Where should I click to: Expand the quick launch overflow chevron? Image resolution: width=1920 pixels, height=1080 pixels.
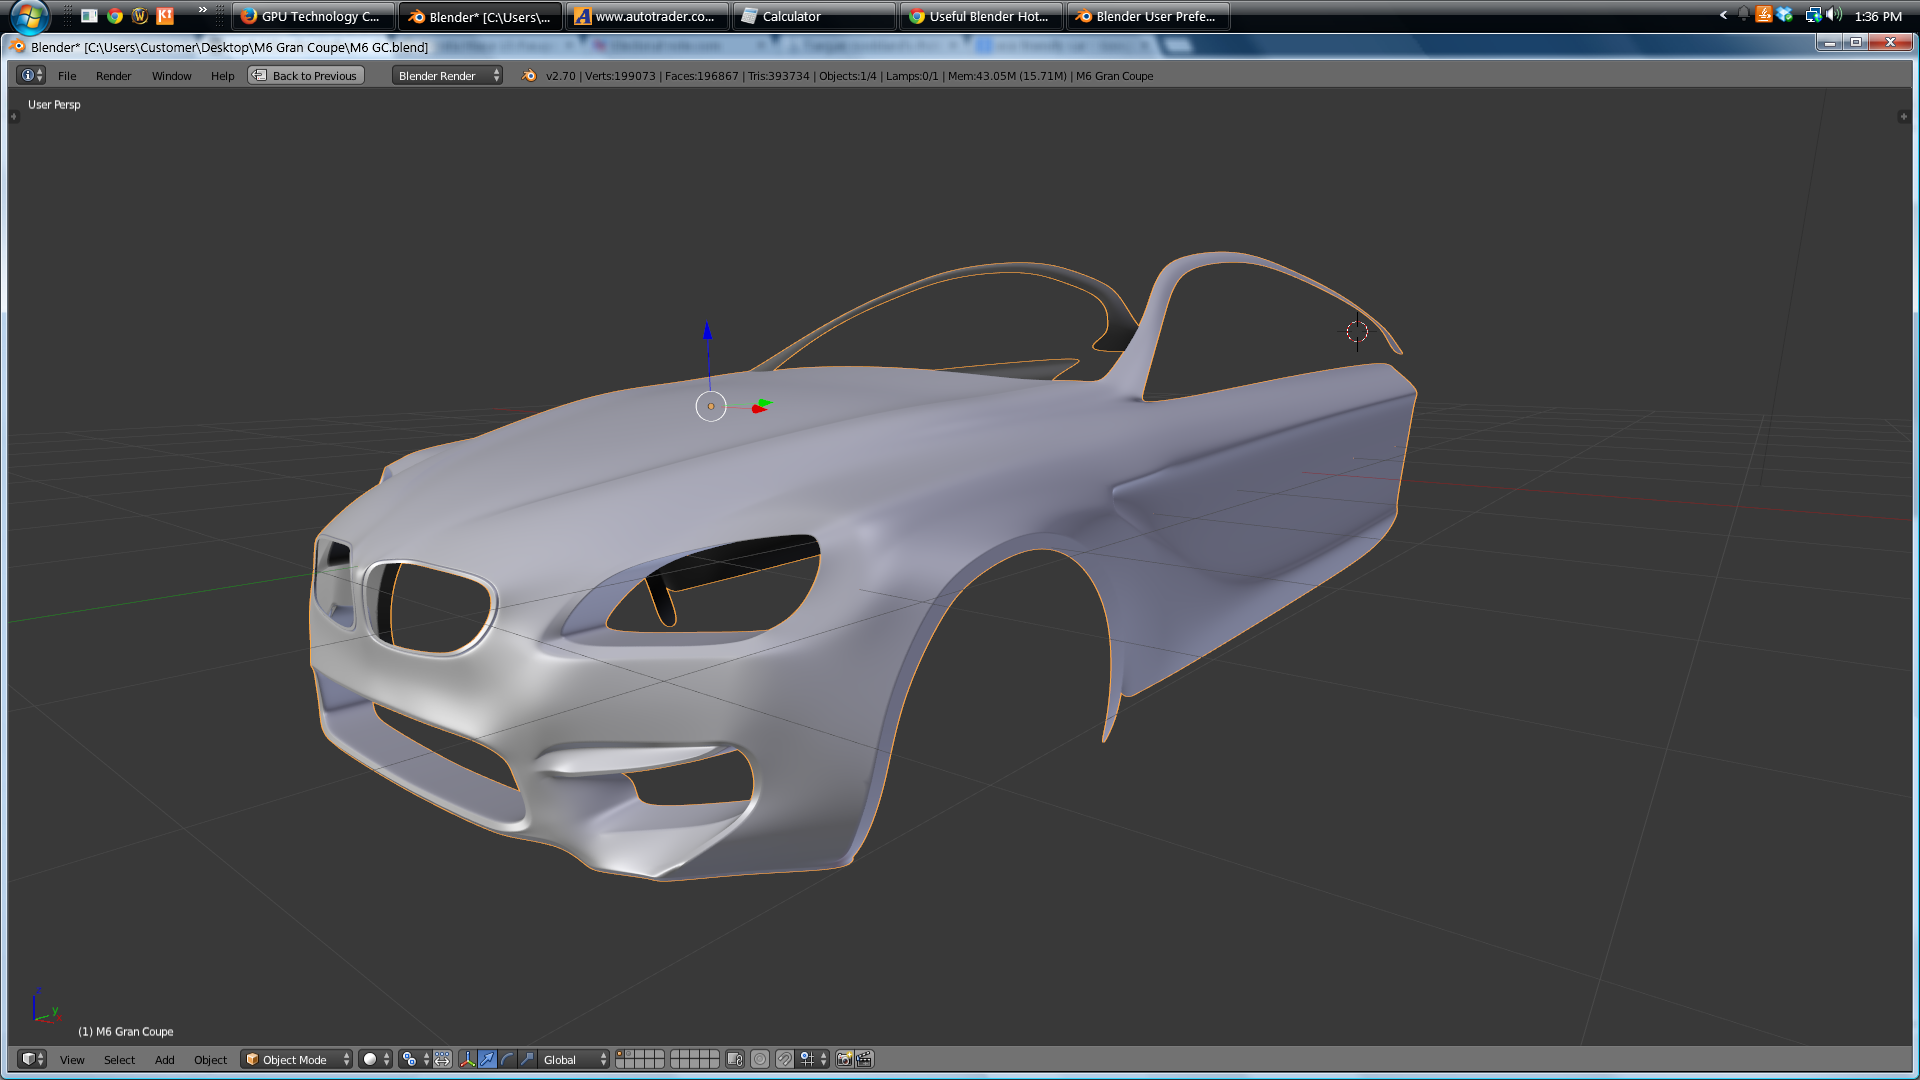click(x=203, y=10)
